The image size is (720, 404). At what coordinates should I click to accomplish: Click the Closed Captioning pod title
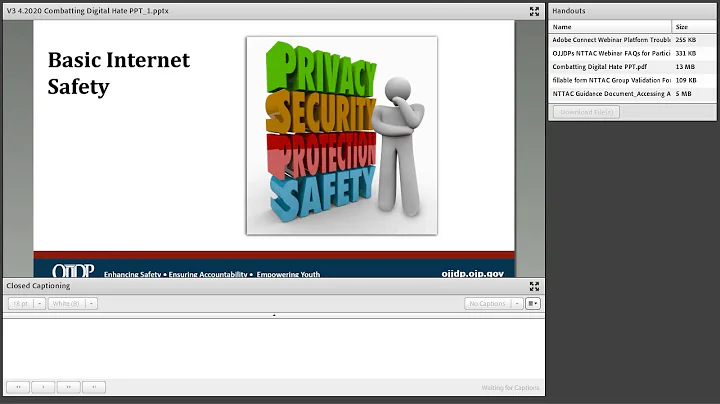click(x=38, y=286)
